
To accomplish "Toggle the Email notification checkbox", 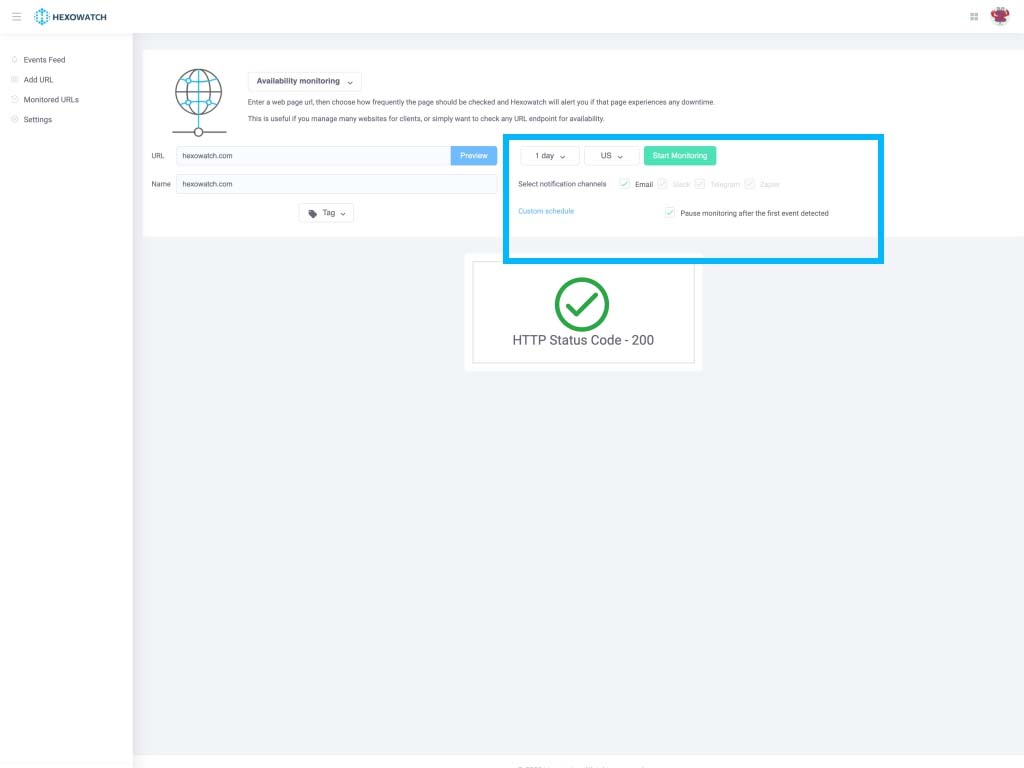I will coord(624,184).
